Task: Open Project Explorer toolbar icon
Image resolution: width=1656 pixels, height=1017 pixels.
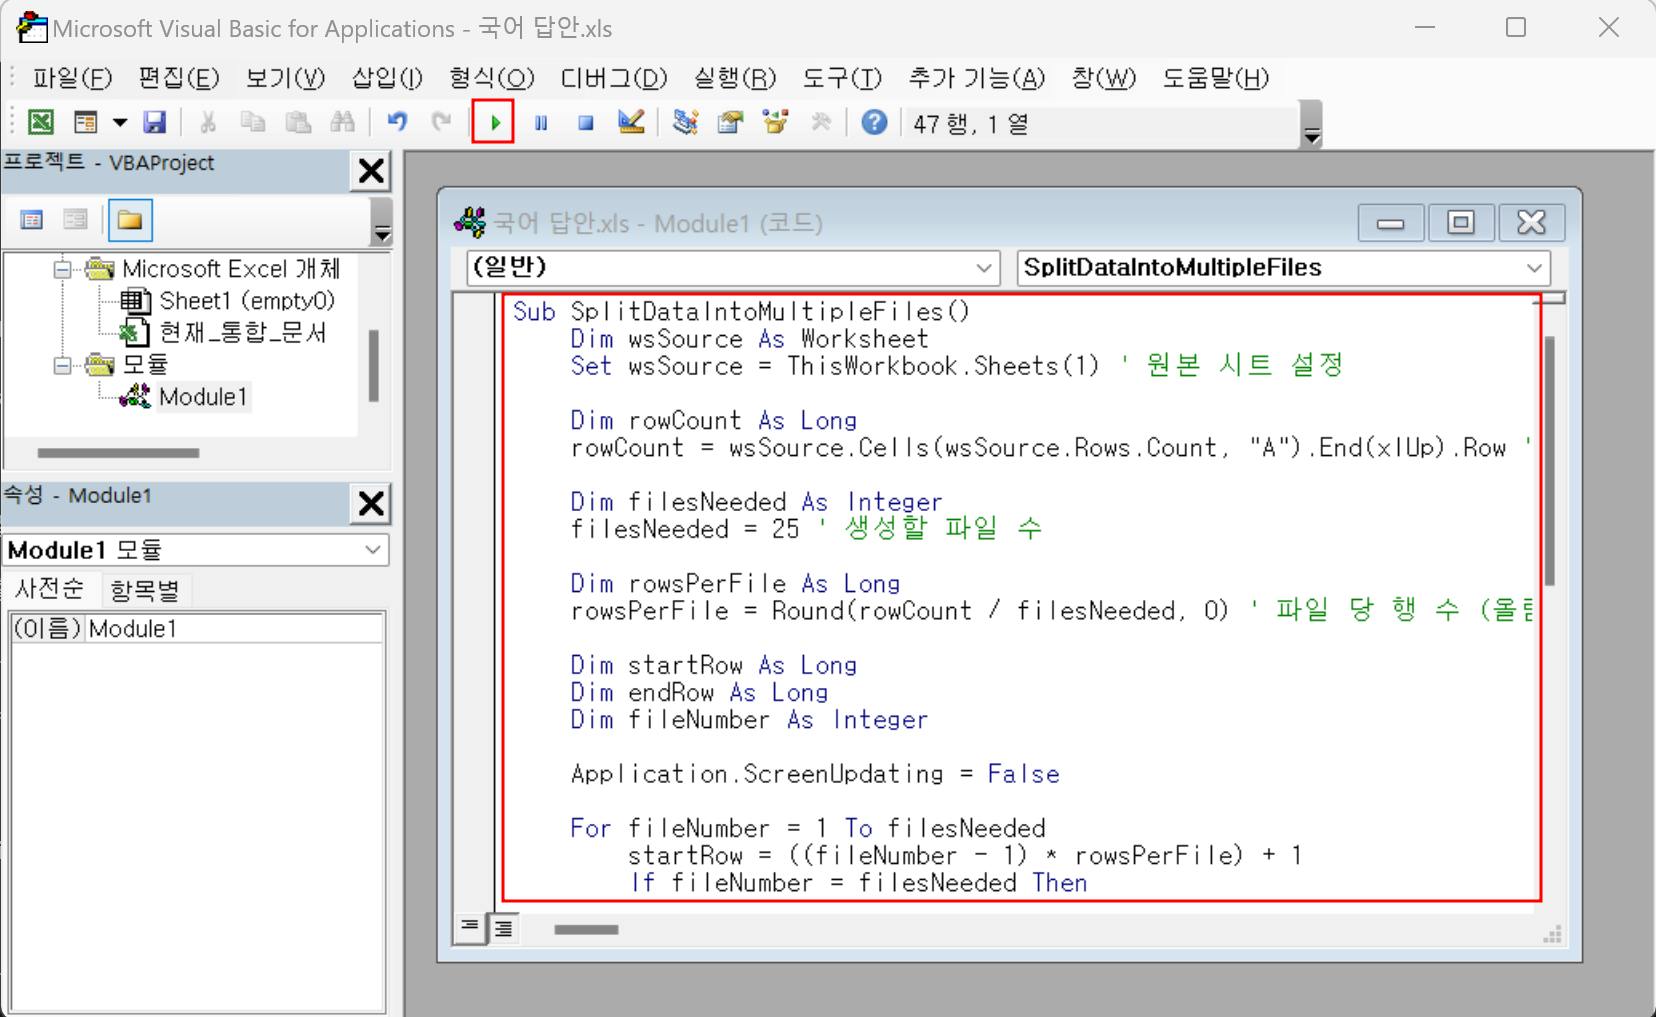Action: [x=685, y=123]
